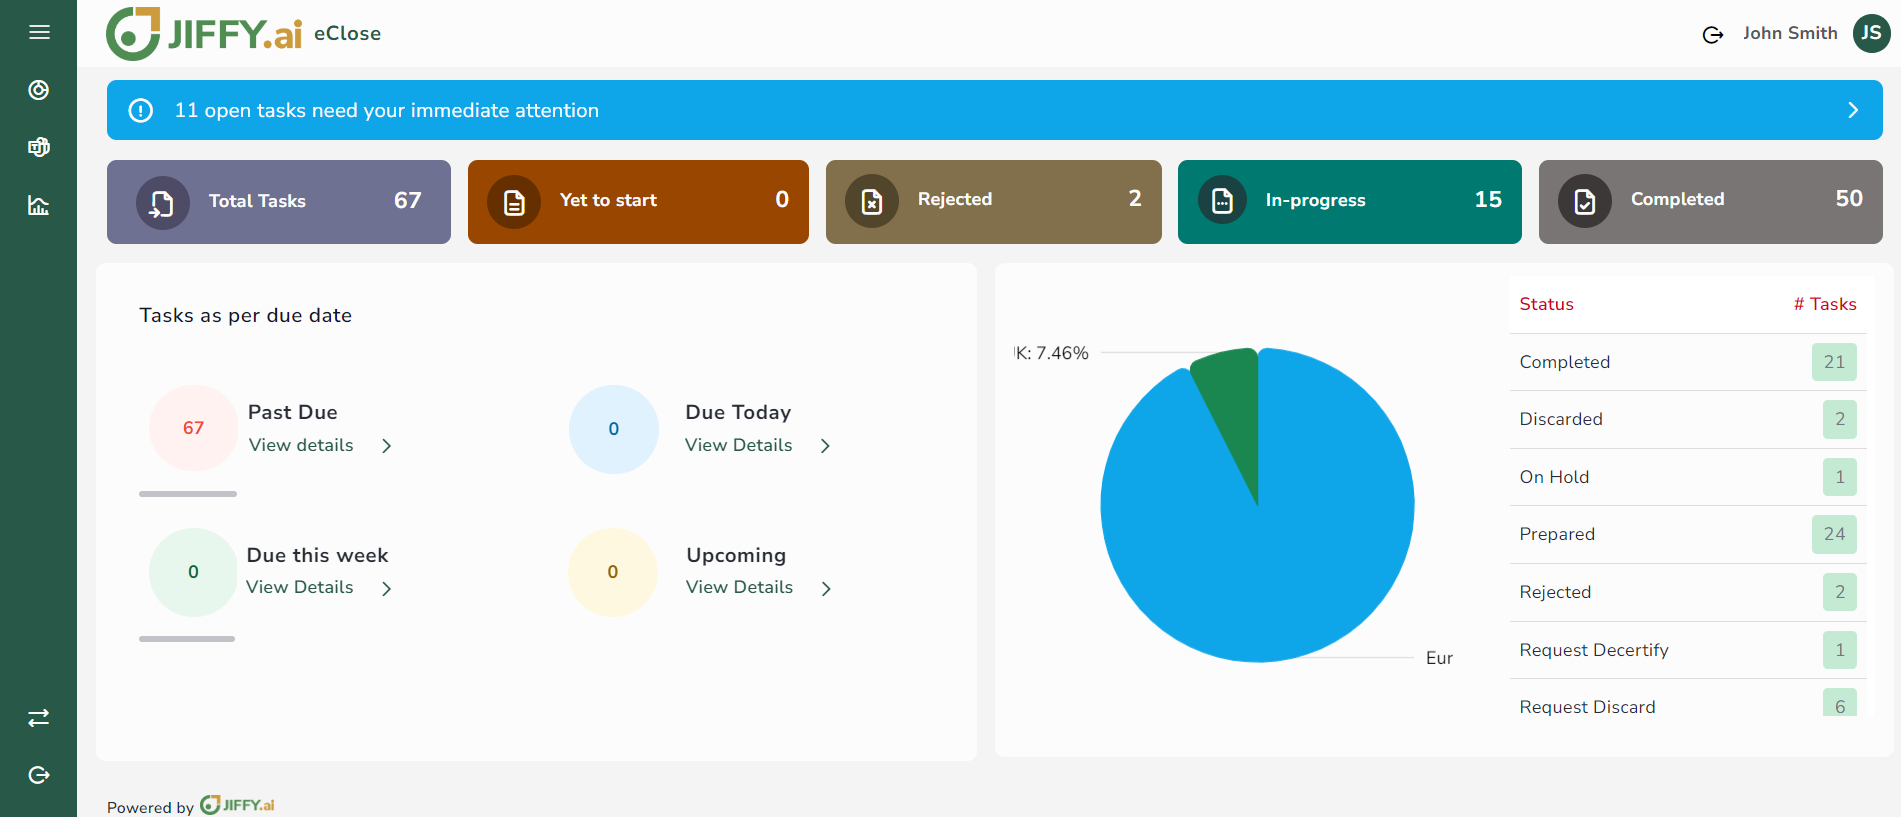Click the JIFFY.ai logo in header
Screen dimensions: 1901x817
click(x=205, y=34)
